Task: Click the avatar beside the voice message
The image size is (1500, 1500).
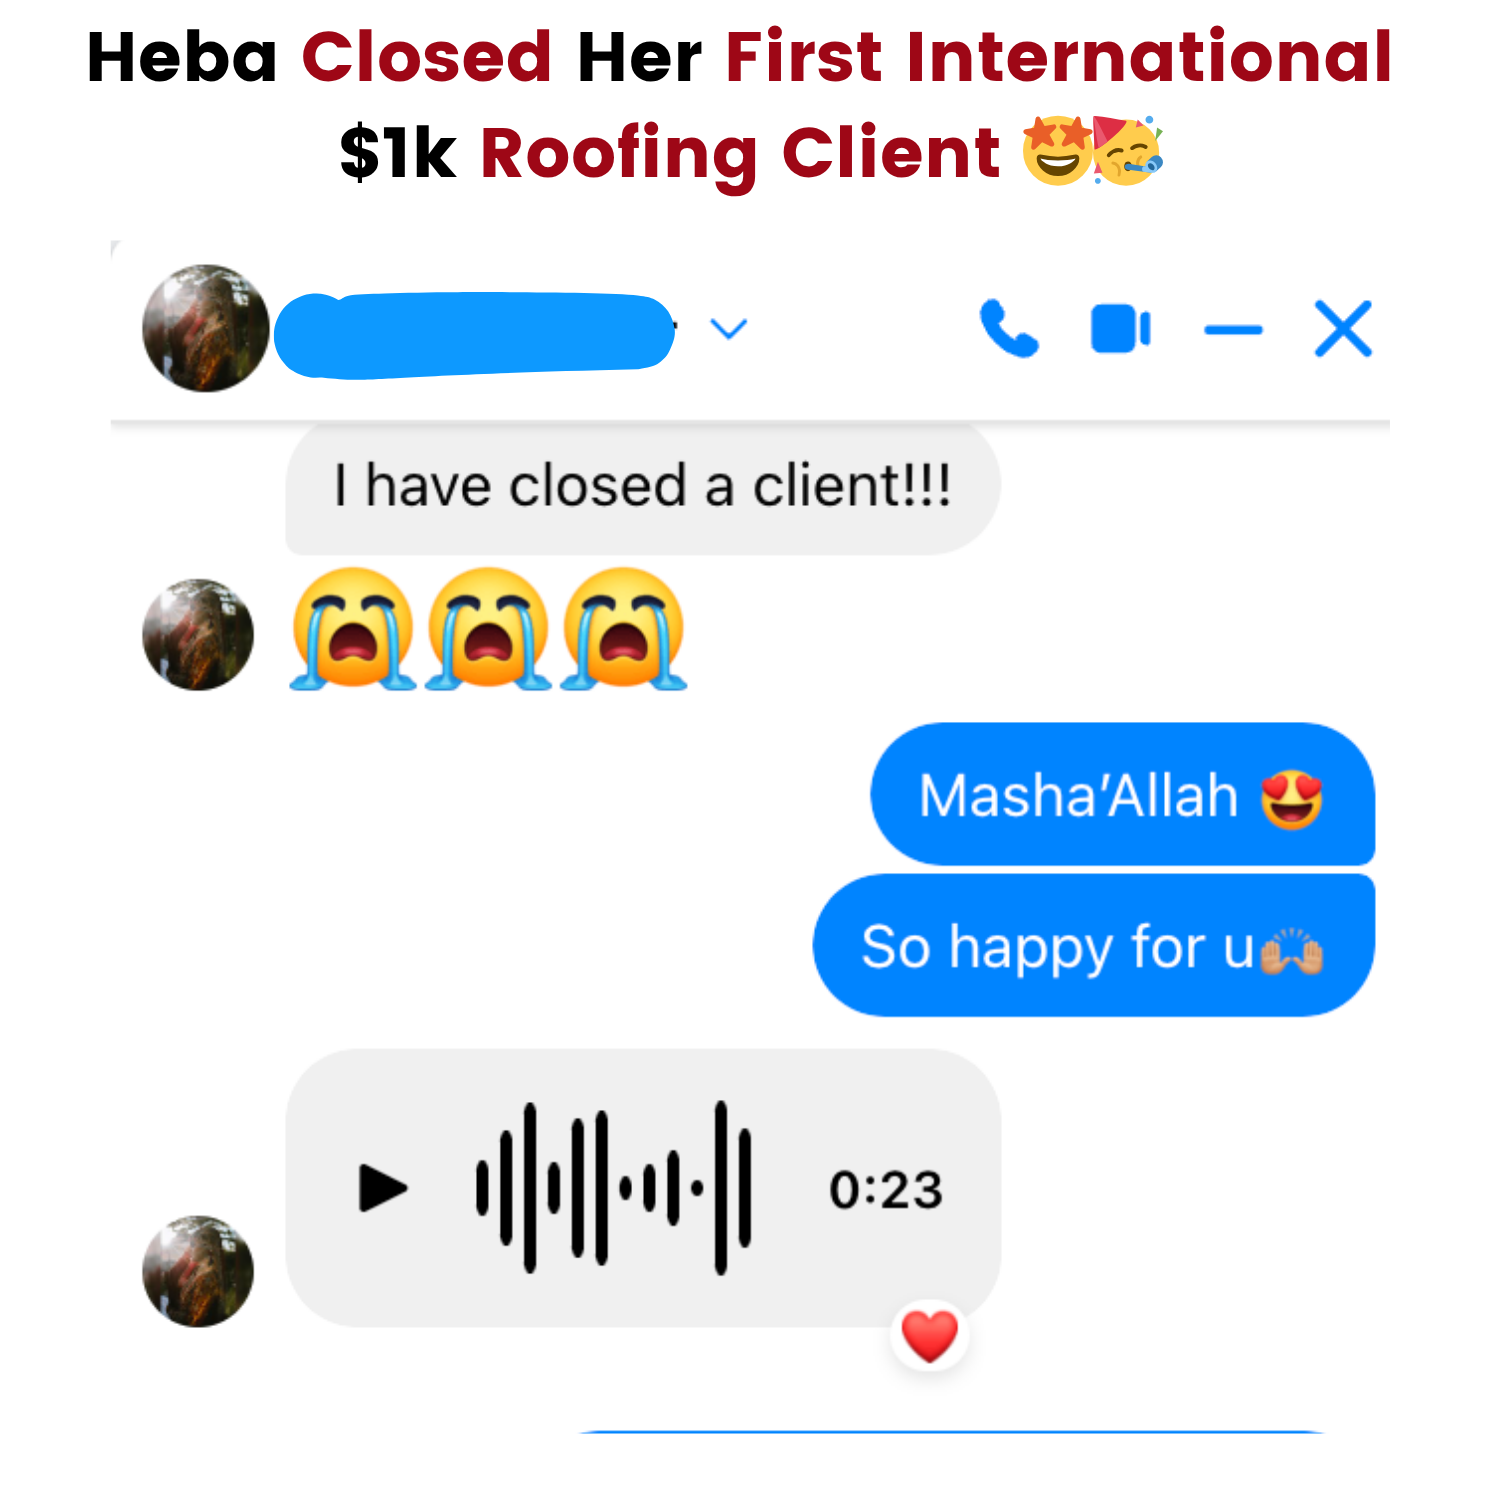Action: (198, 1271)
